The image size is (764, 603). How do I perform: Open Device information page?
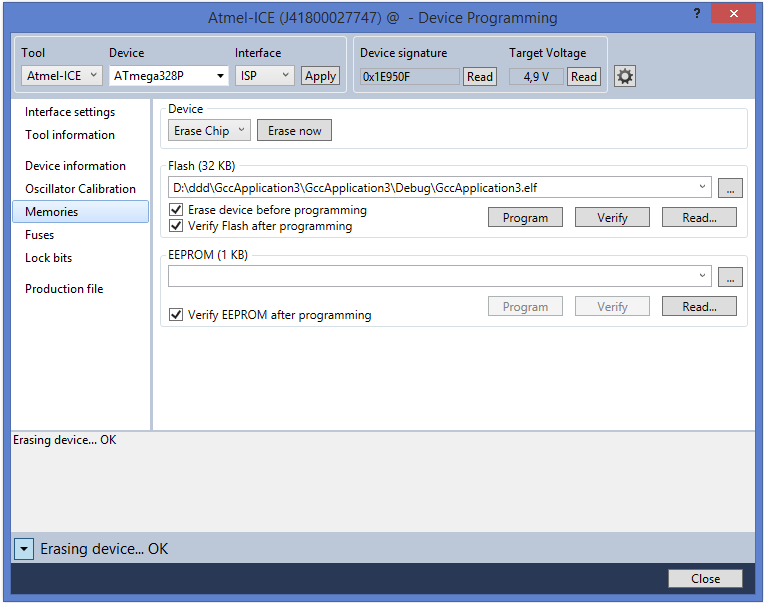[x=76, y=166]
